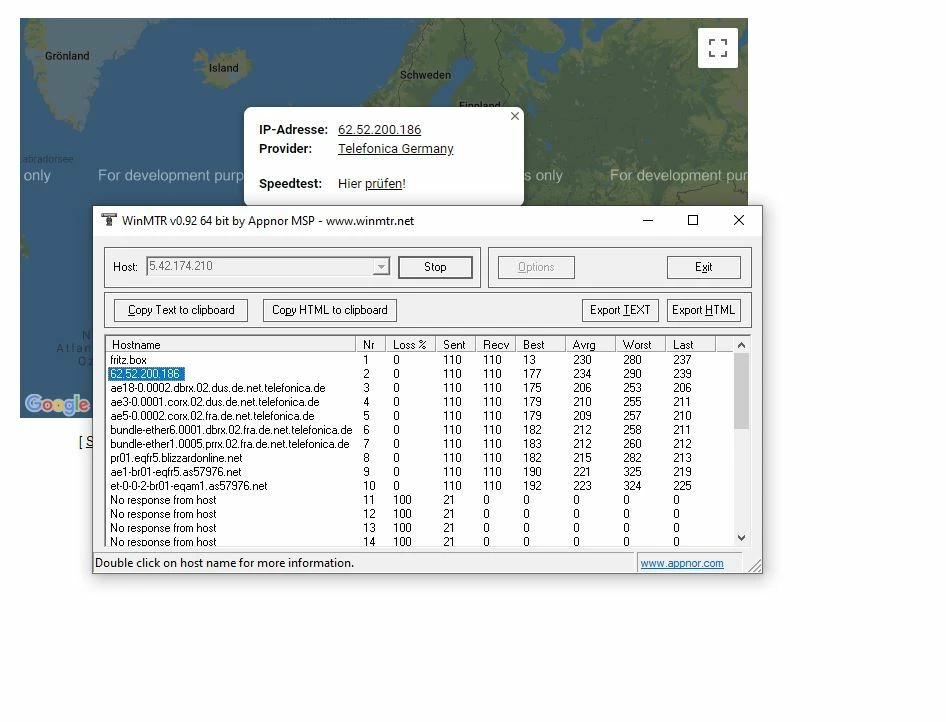This screenshot has width=946, height=722.
Task: Click the Sent column header
Action: (x=456, y=344)
